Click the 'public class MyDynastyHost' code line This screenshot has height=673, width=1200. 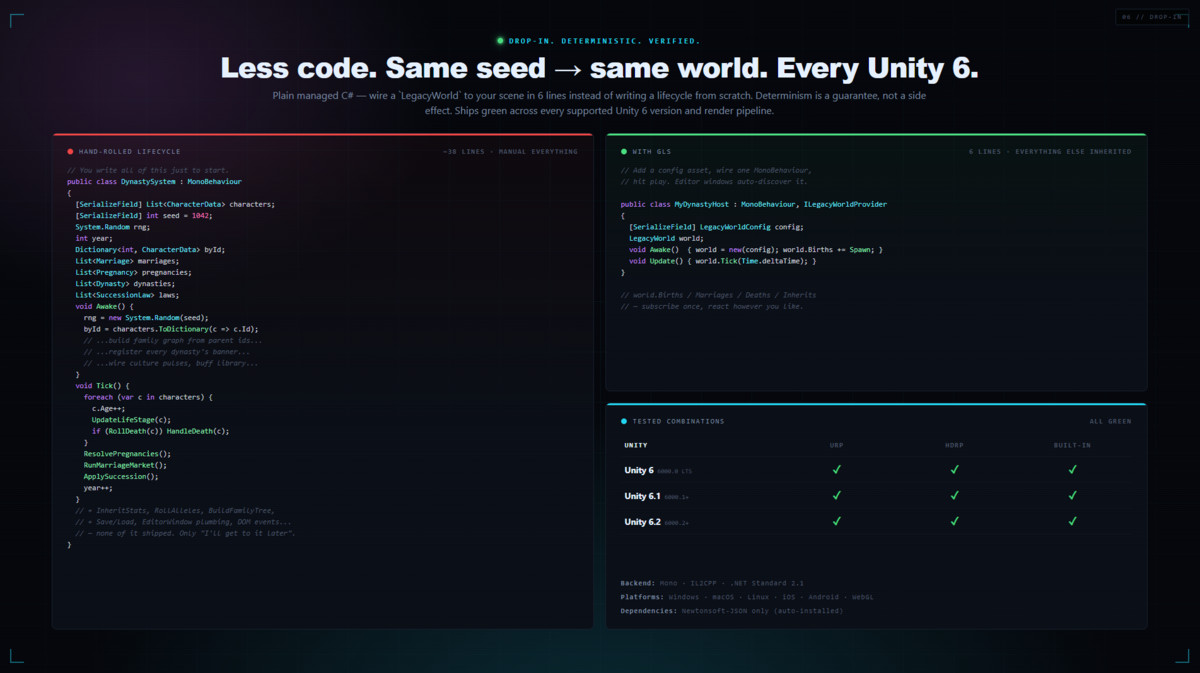pyautogui.click(x=753, y=205)
